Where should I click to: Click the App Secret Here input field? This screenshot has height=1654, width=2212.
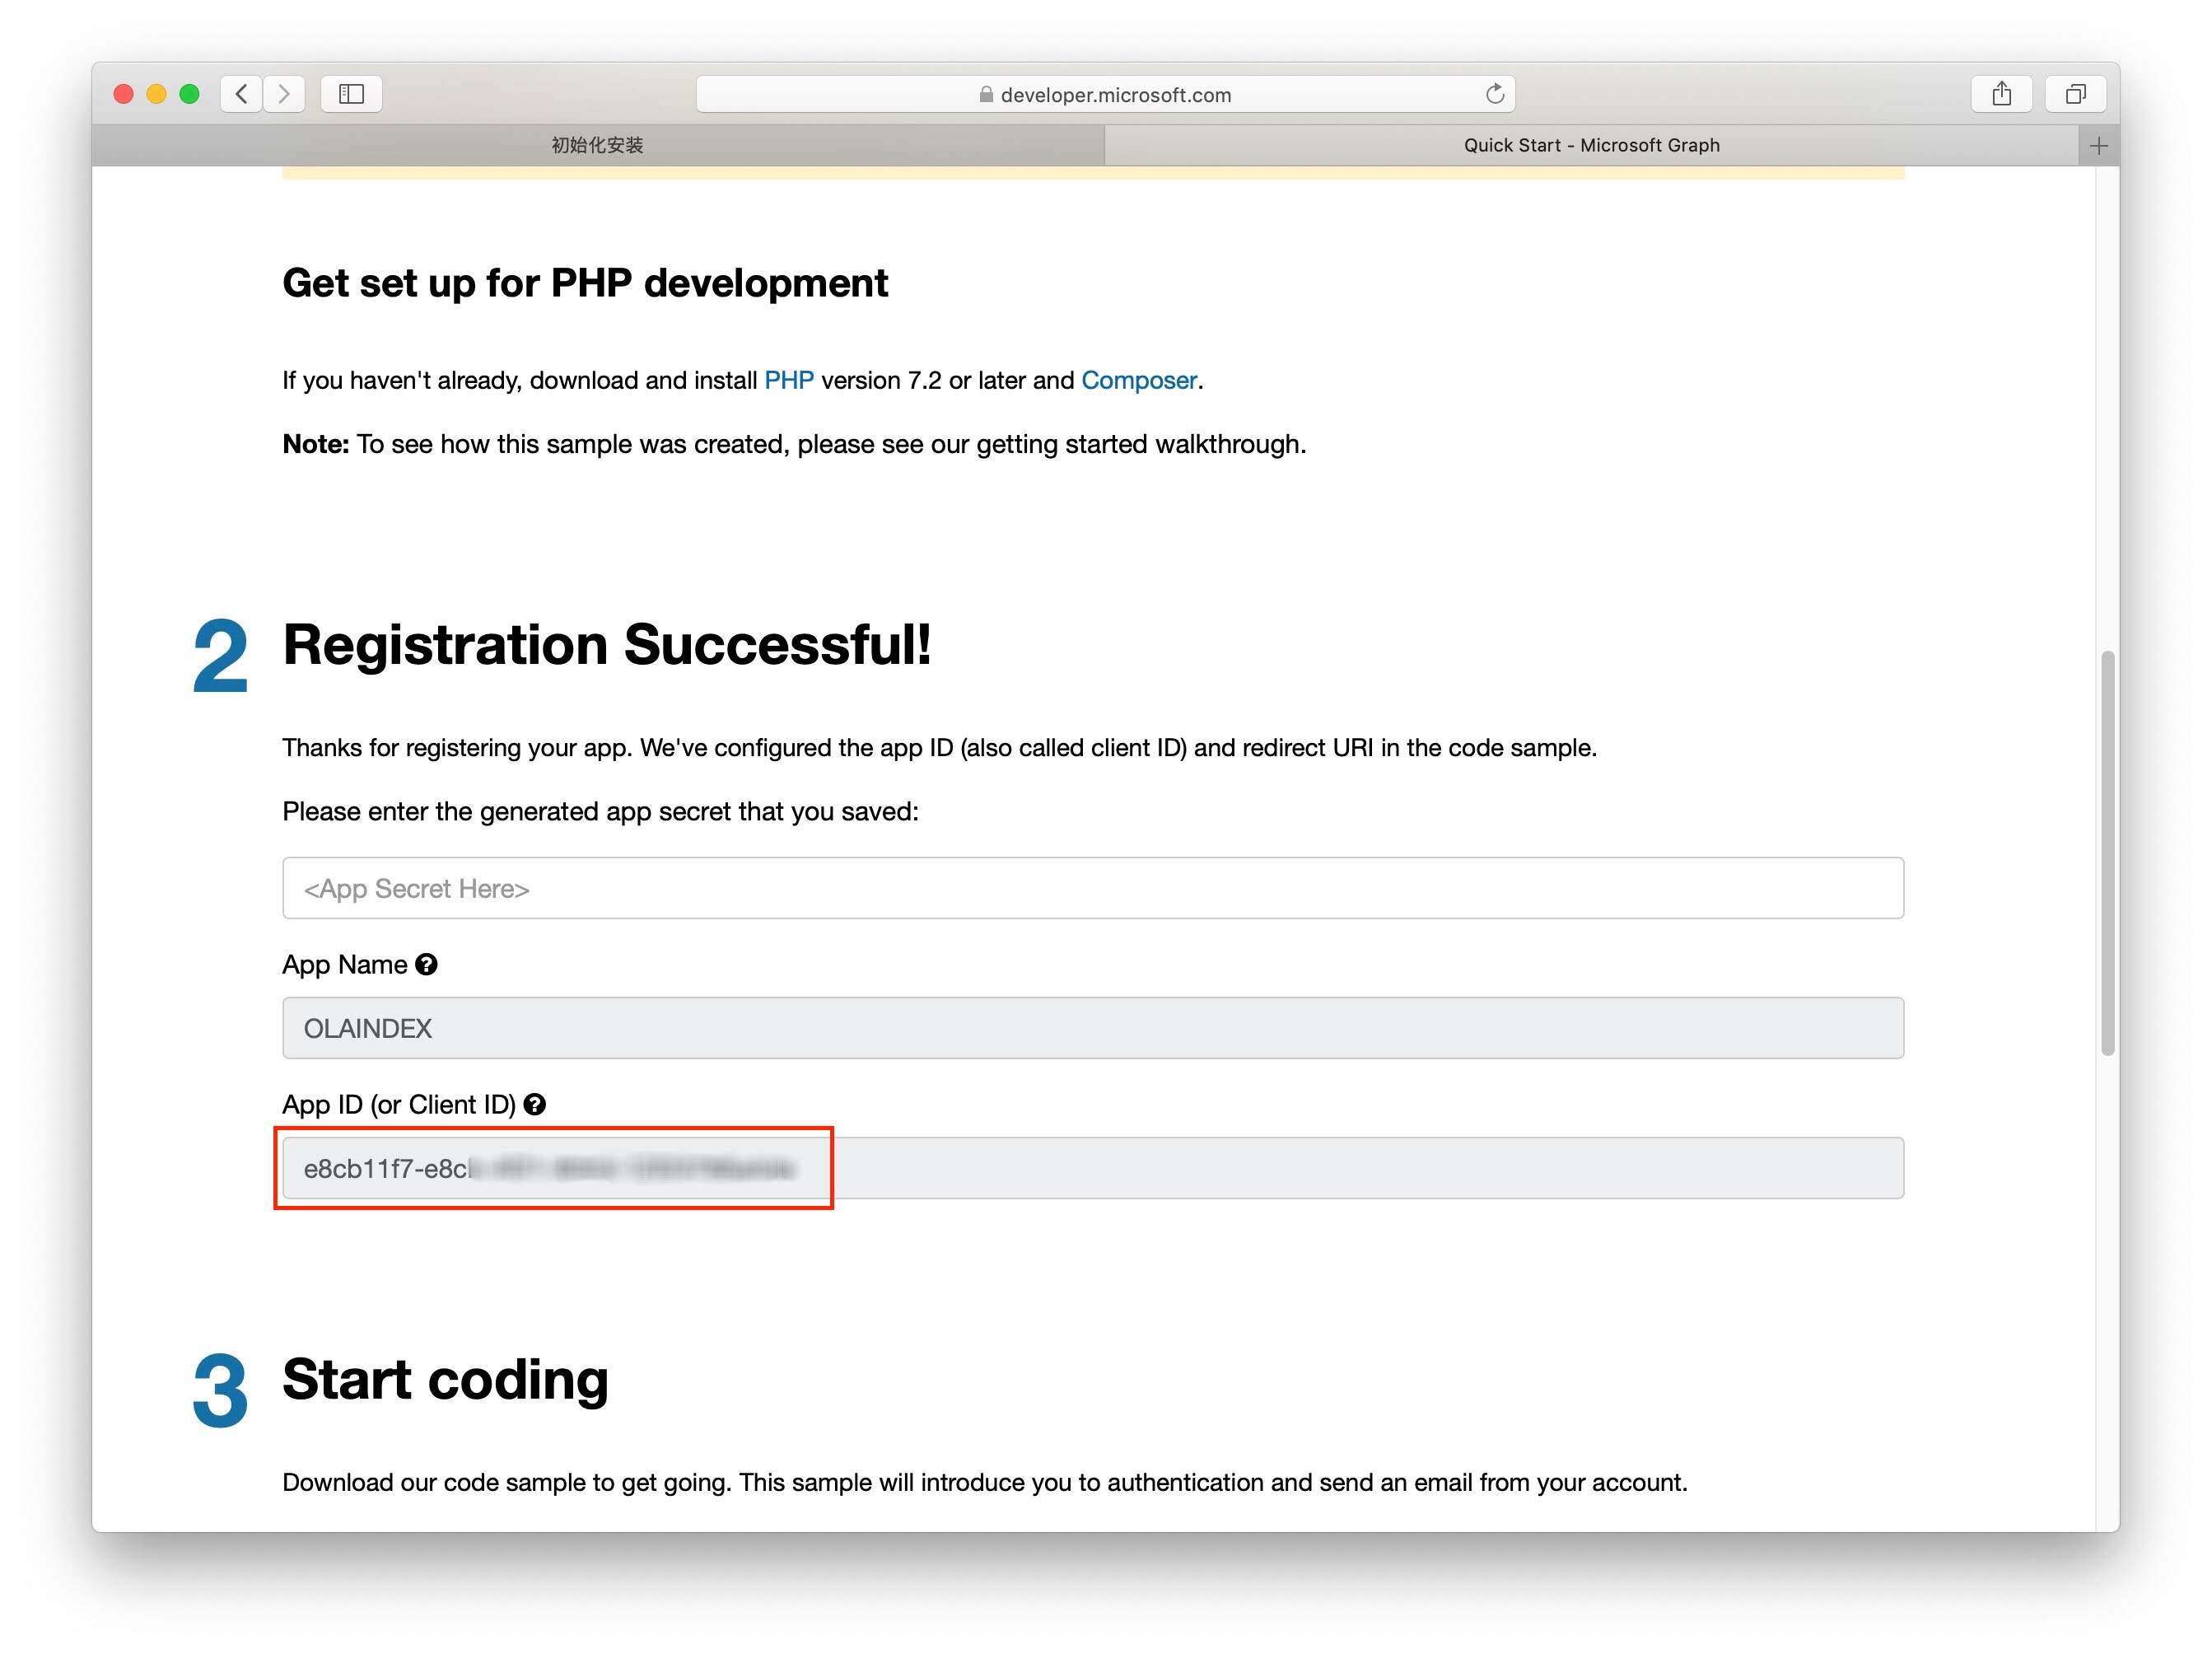[x=1092, y=888]
